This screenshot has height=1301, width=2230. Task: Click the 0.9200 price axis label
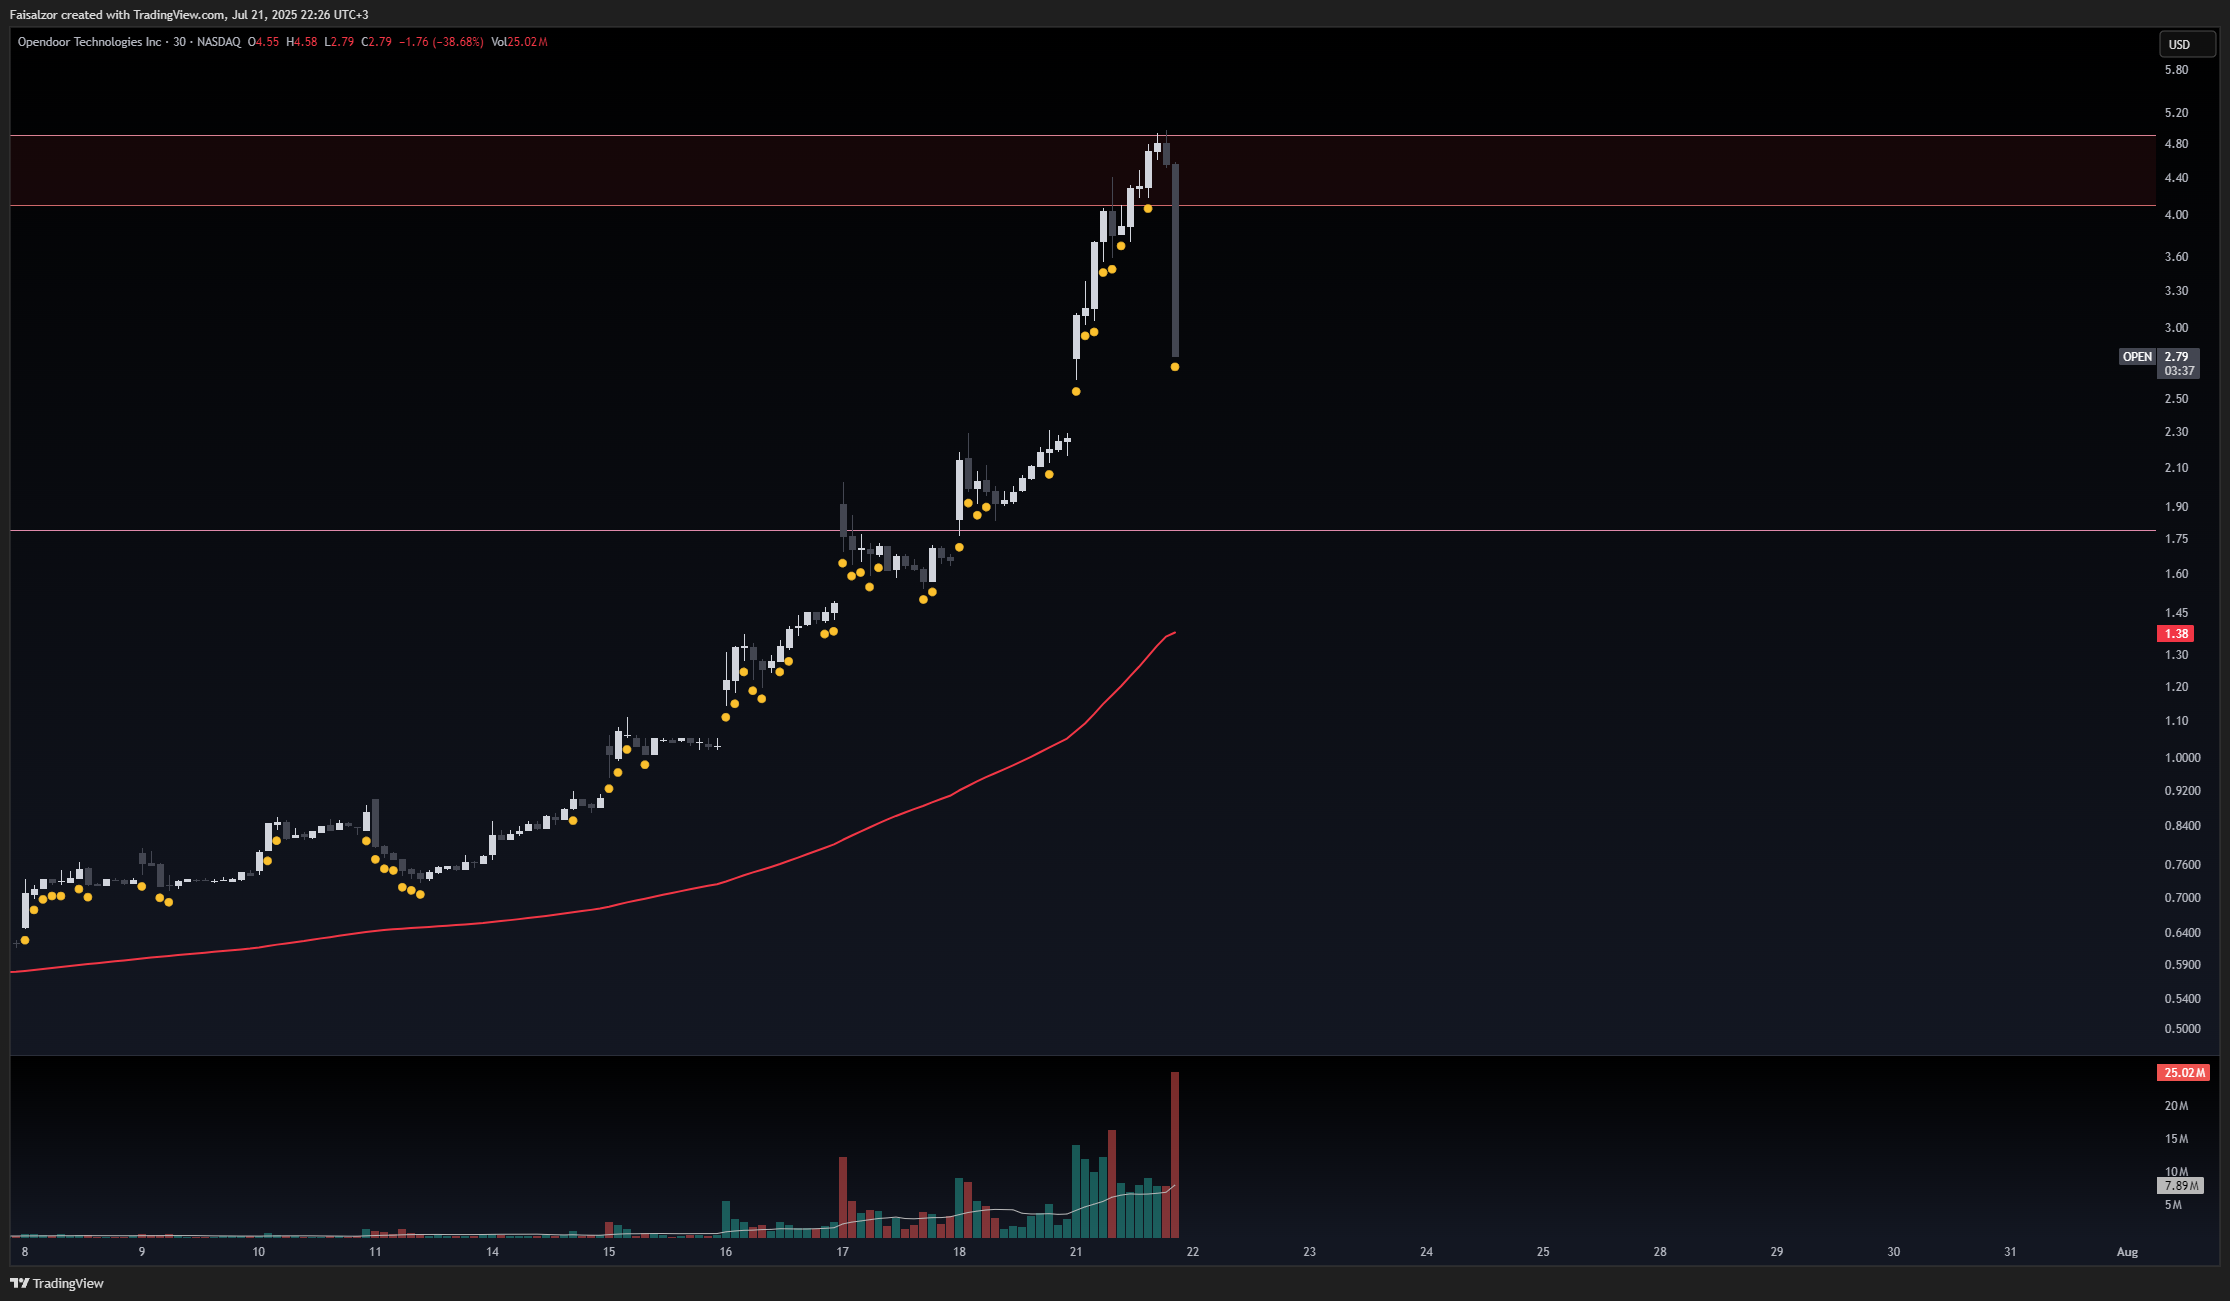[x=2182, y=791]
